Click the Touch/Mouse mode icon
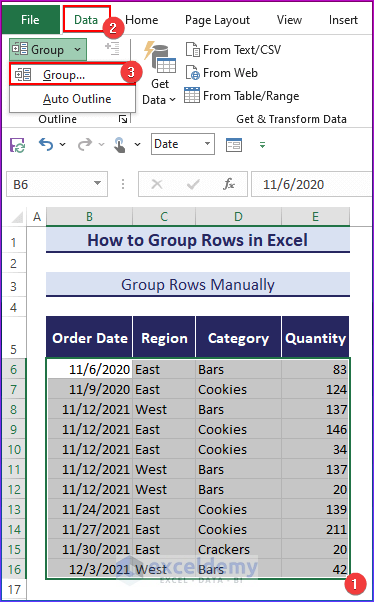 120,145
